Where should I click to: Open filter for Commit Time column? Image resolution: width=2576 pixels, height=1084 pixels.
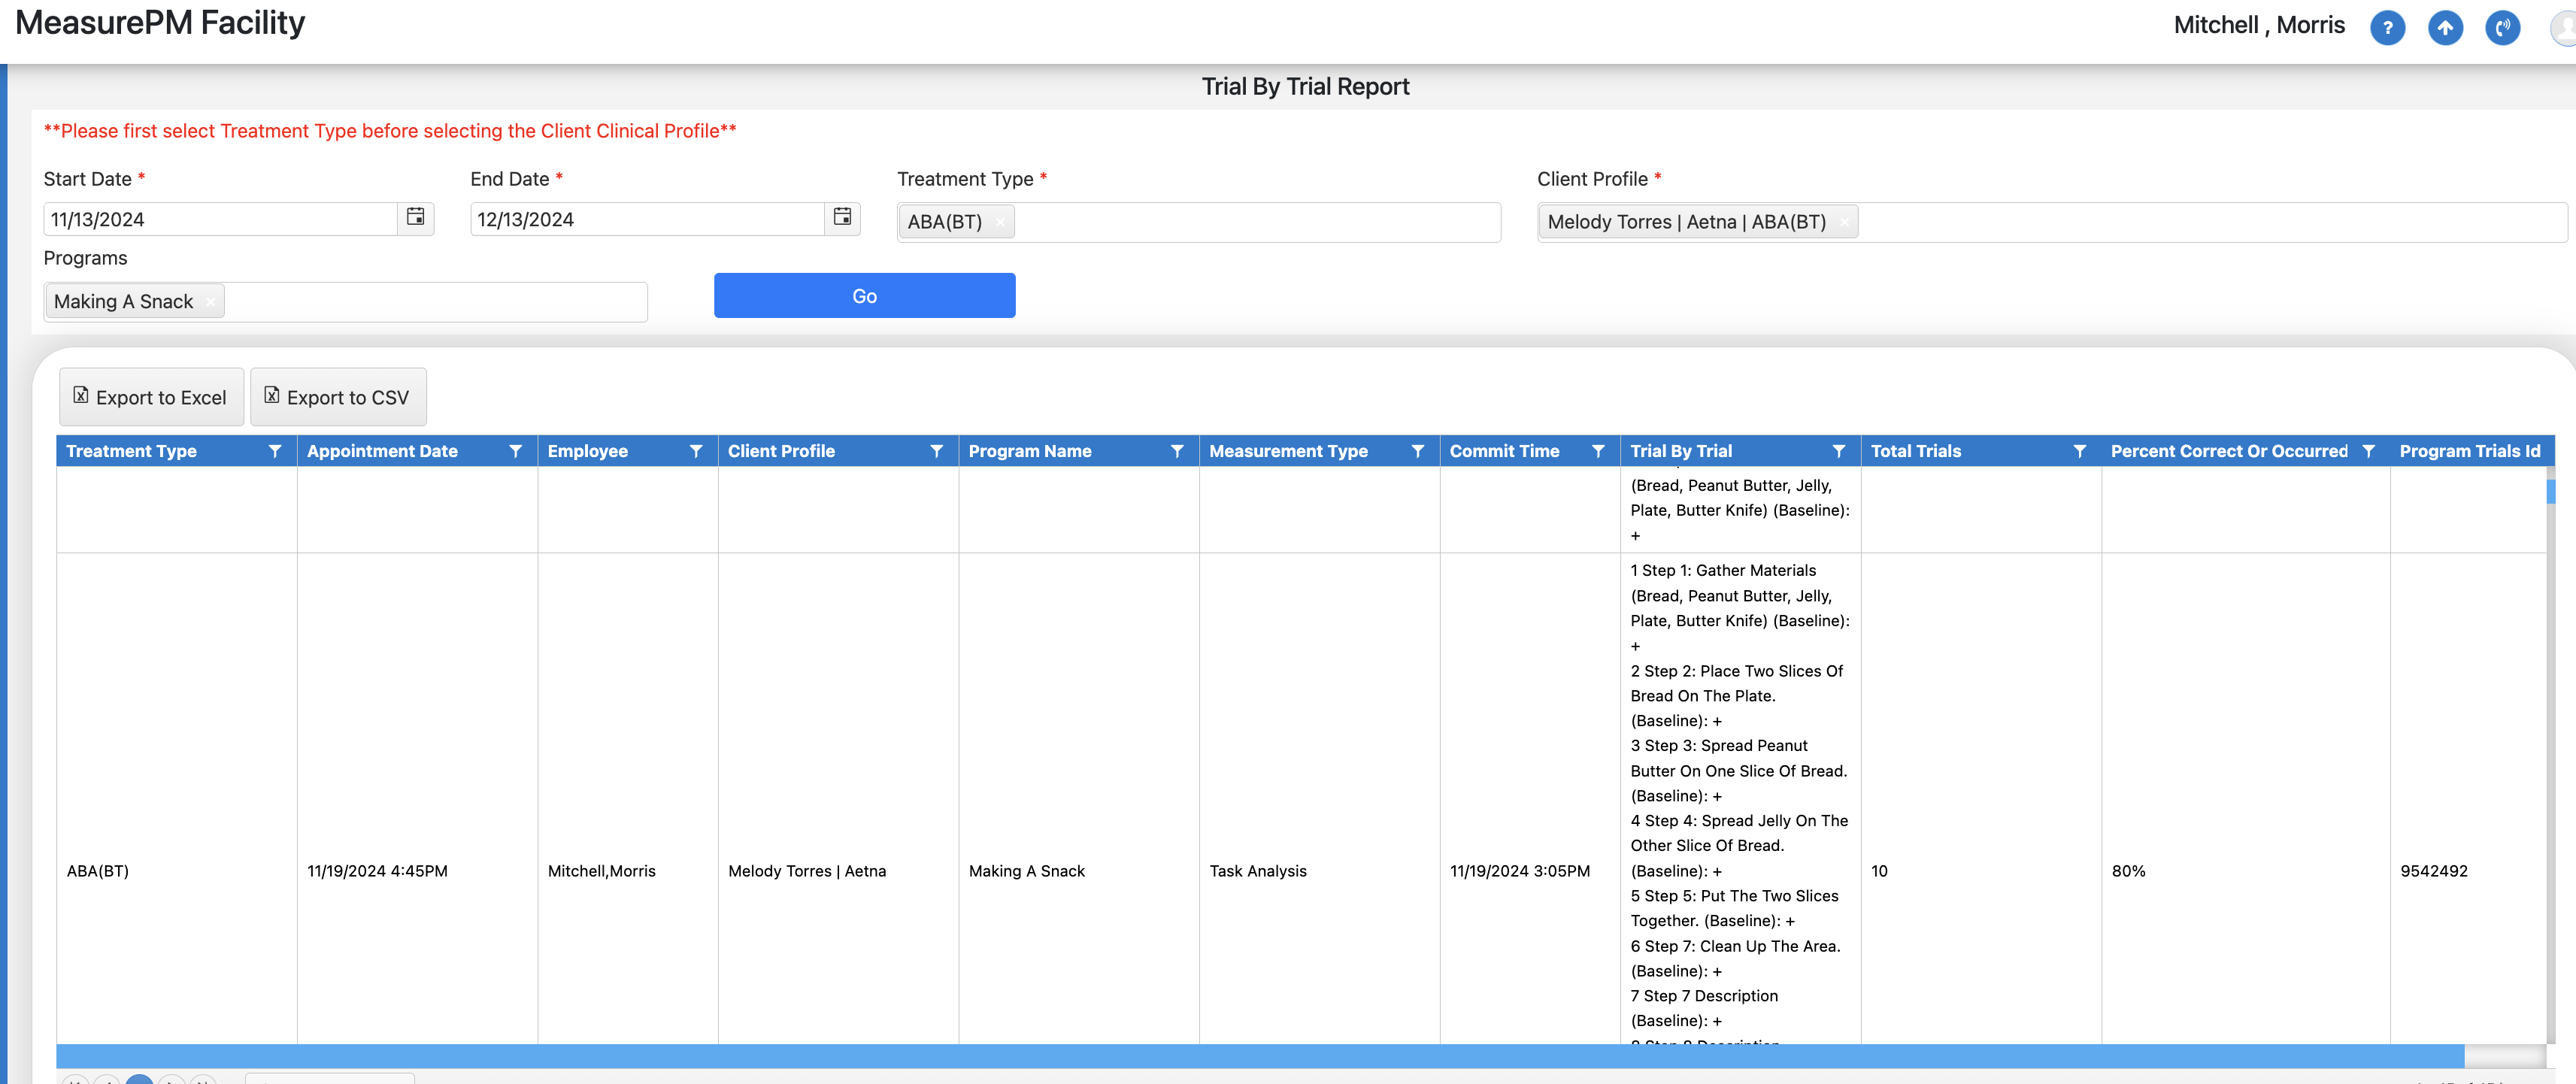tap(1598, 451)
